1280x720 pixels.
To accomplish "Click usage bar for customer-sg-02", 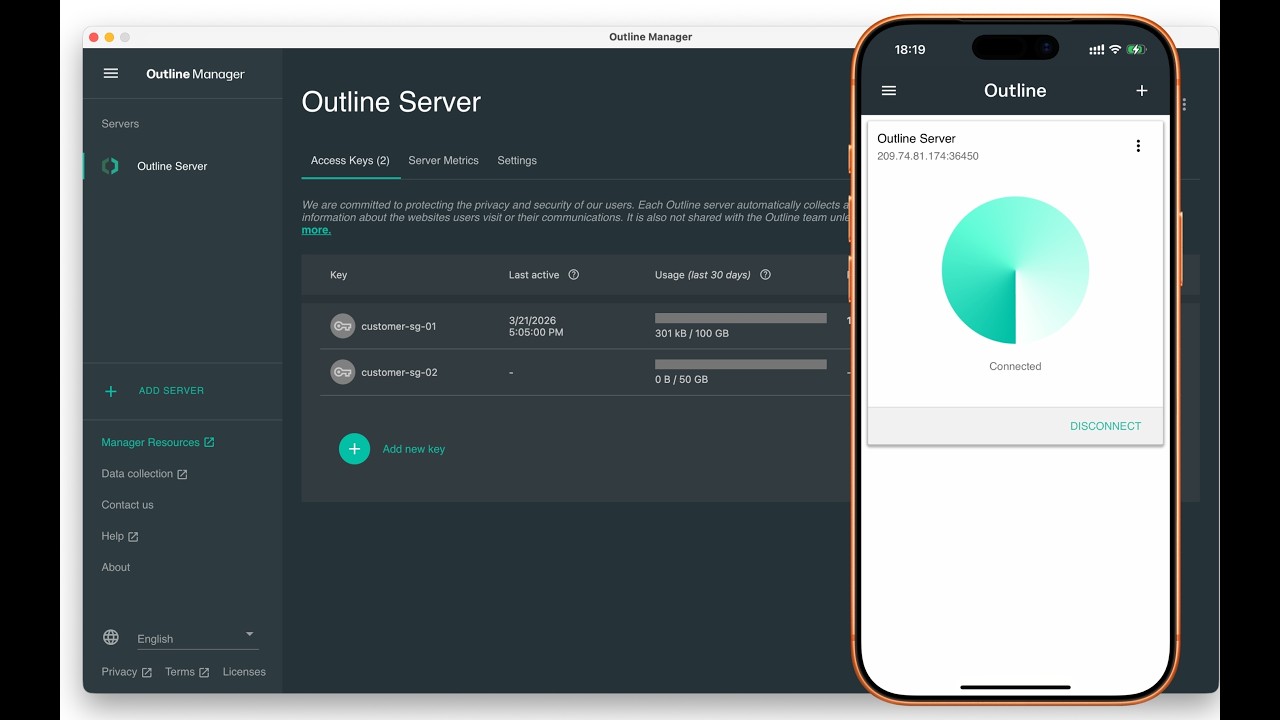I will pyautogui.click(x=741, y=364).
